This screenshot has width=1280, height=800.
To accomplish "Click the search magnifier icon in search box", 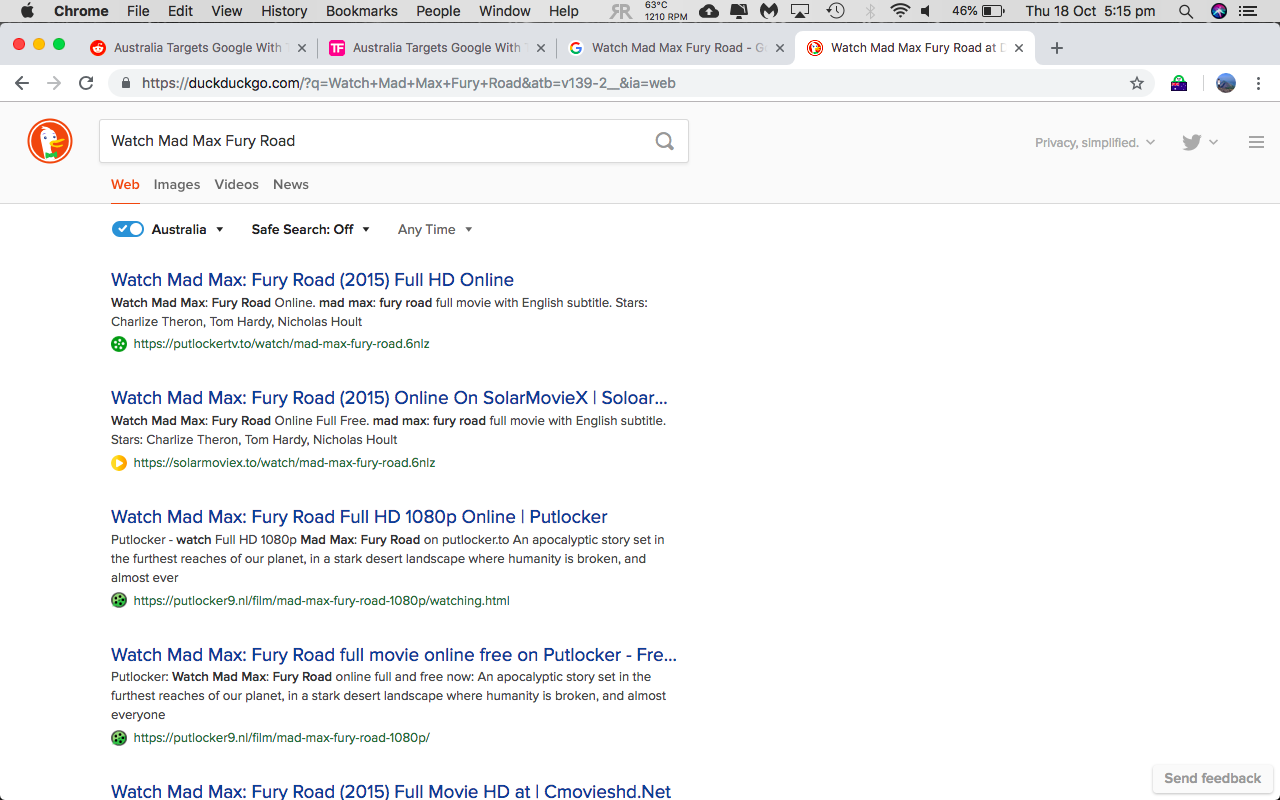I will click(664, 141).
